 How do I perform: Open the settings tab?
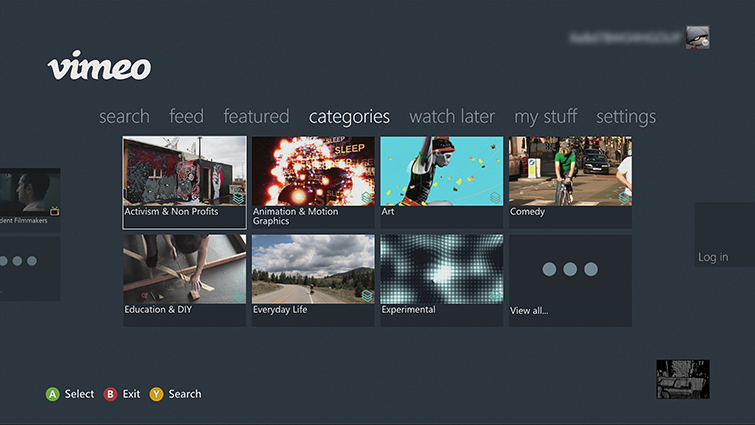[x=626, y=117]
